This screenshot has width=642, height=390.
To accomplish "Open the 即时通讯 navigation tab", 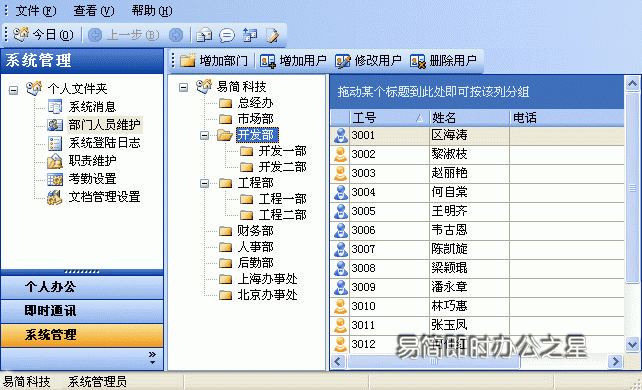I will coord(82,311).
